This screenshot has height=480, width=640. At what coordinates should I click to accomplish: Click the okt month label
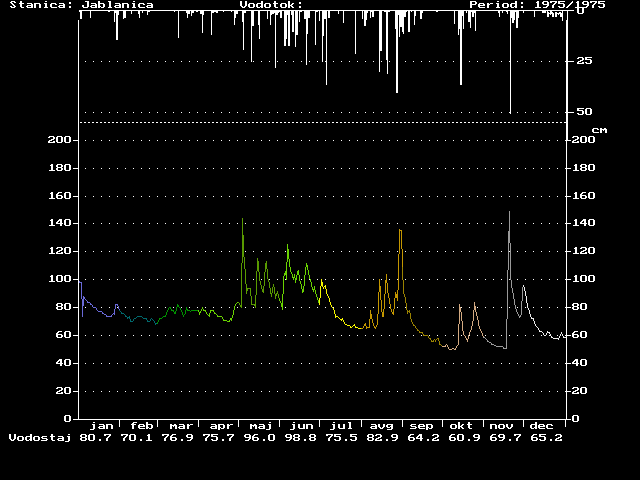click(461, 426)
